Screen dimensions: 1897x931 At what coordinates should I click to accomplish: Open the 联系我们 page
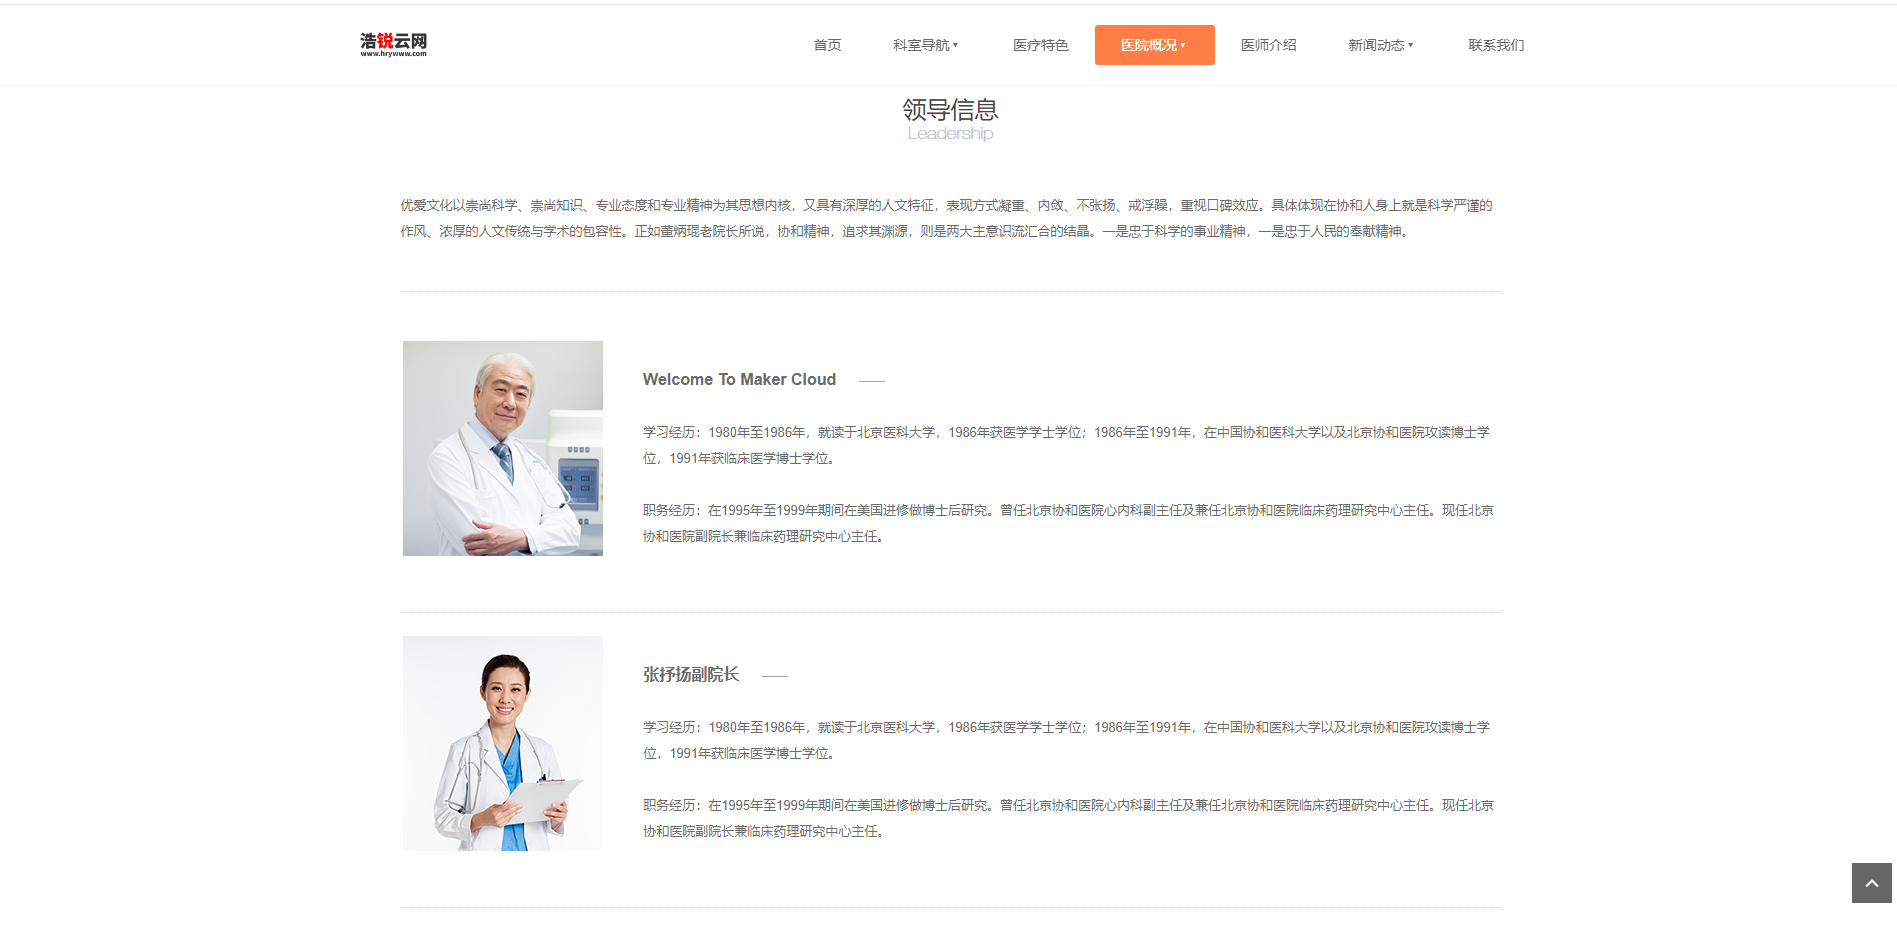[1496, 45]
